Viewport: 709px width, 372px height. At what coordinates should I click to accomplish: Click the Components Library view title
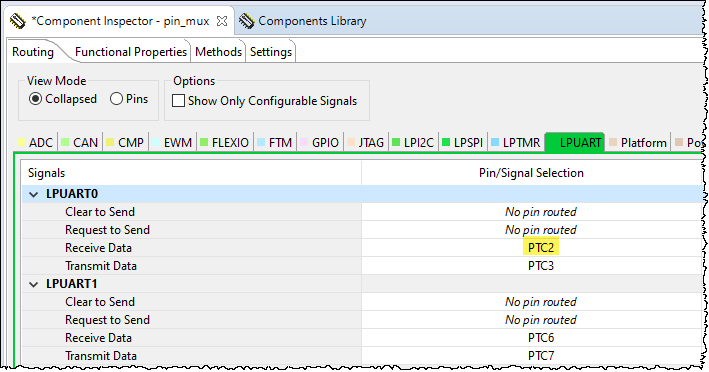point(312,21)
